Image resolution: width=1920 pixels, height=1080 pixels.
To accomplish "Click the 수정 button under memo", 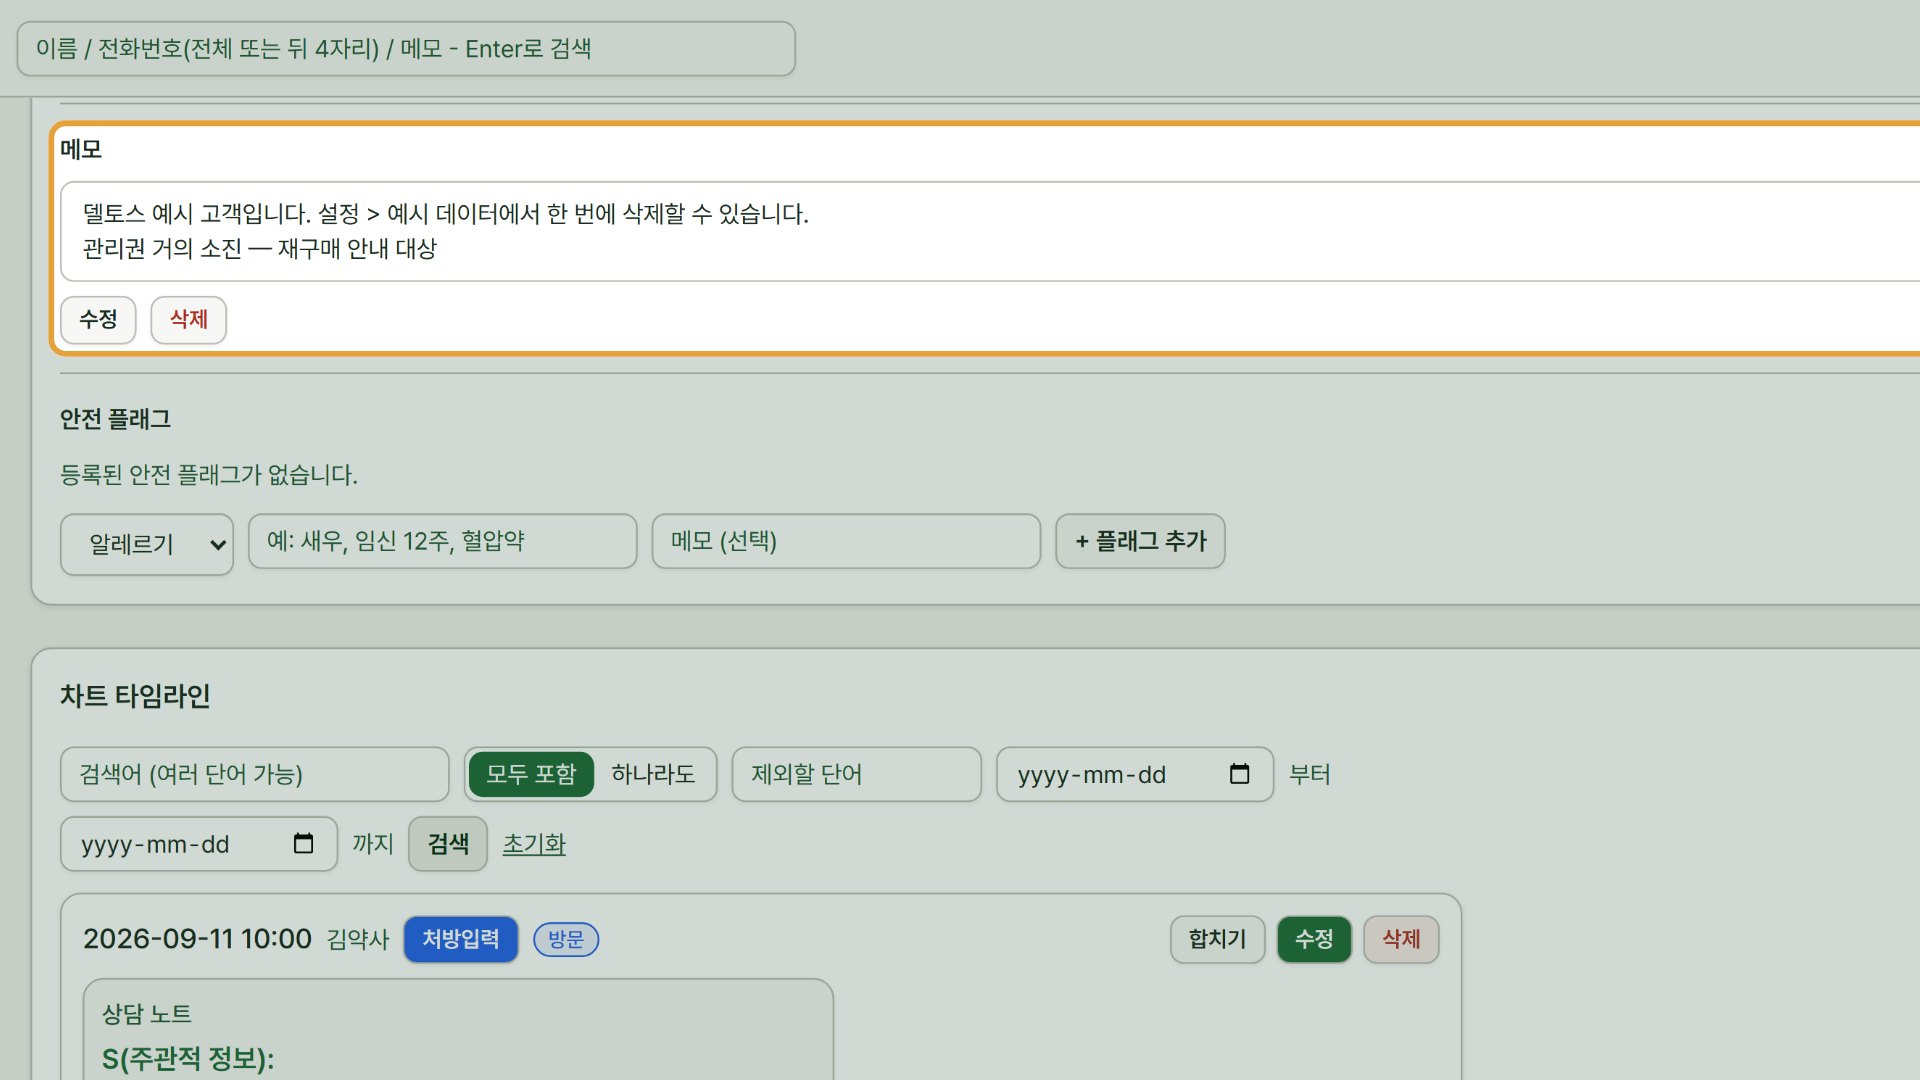I will pos(98,320).
